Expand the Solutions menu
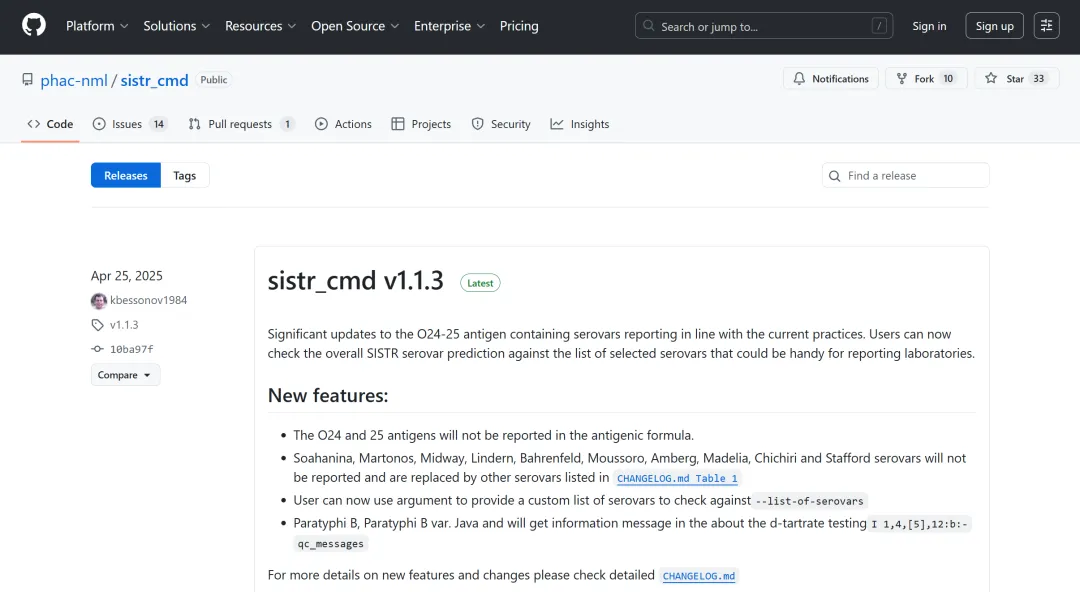 176,26
